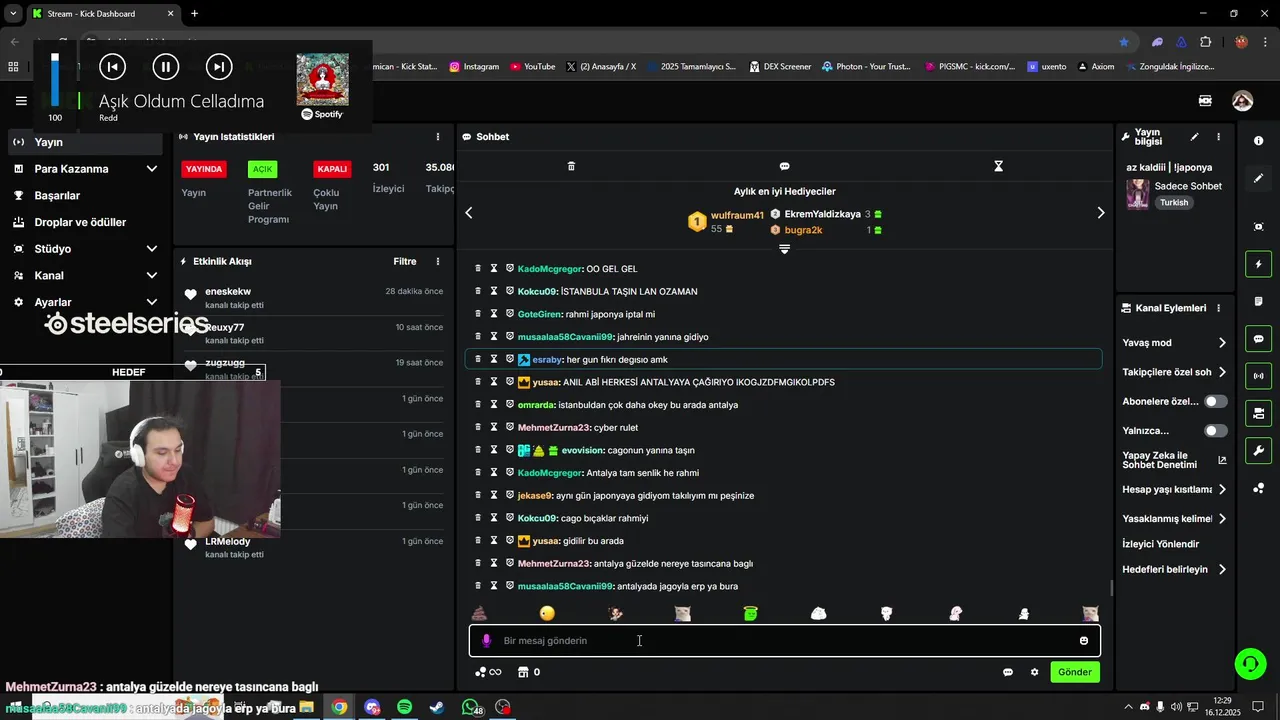
Task: Open Başarılar in the sidebar
Action: pos(85,195)
